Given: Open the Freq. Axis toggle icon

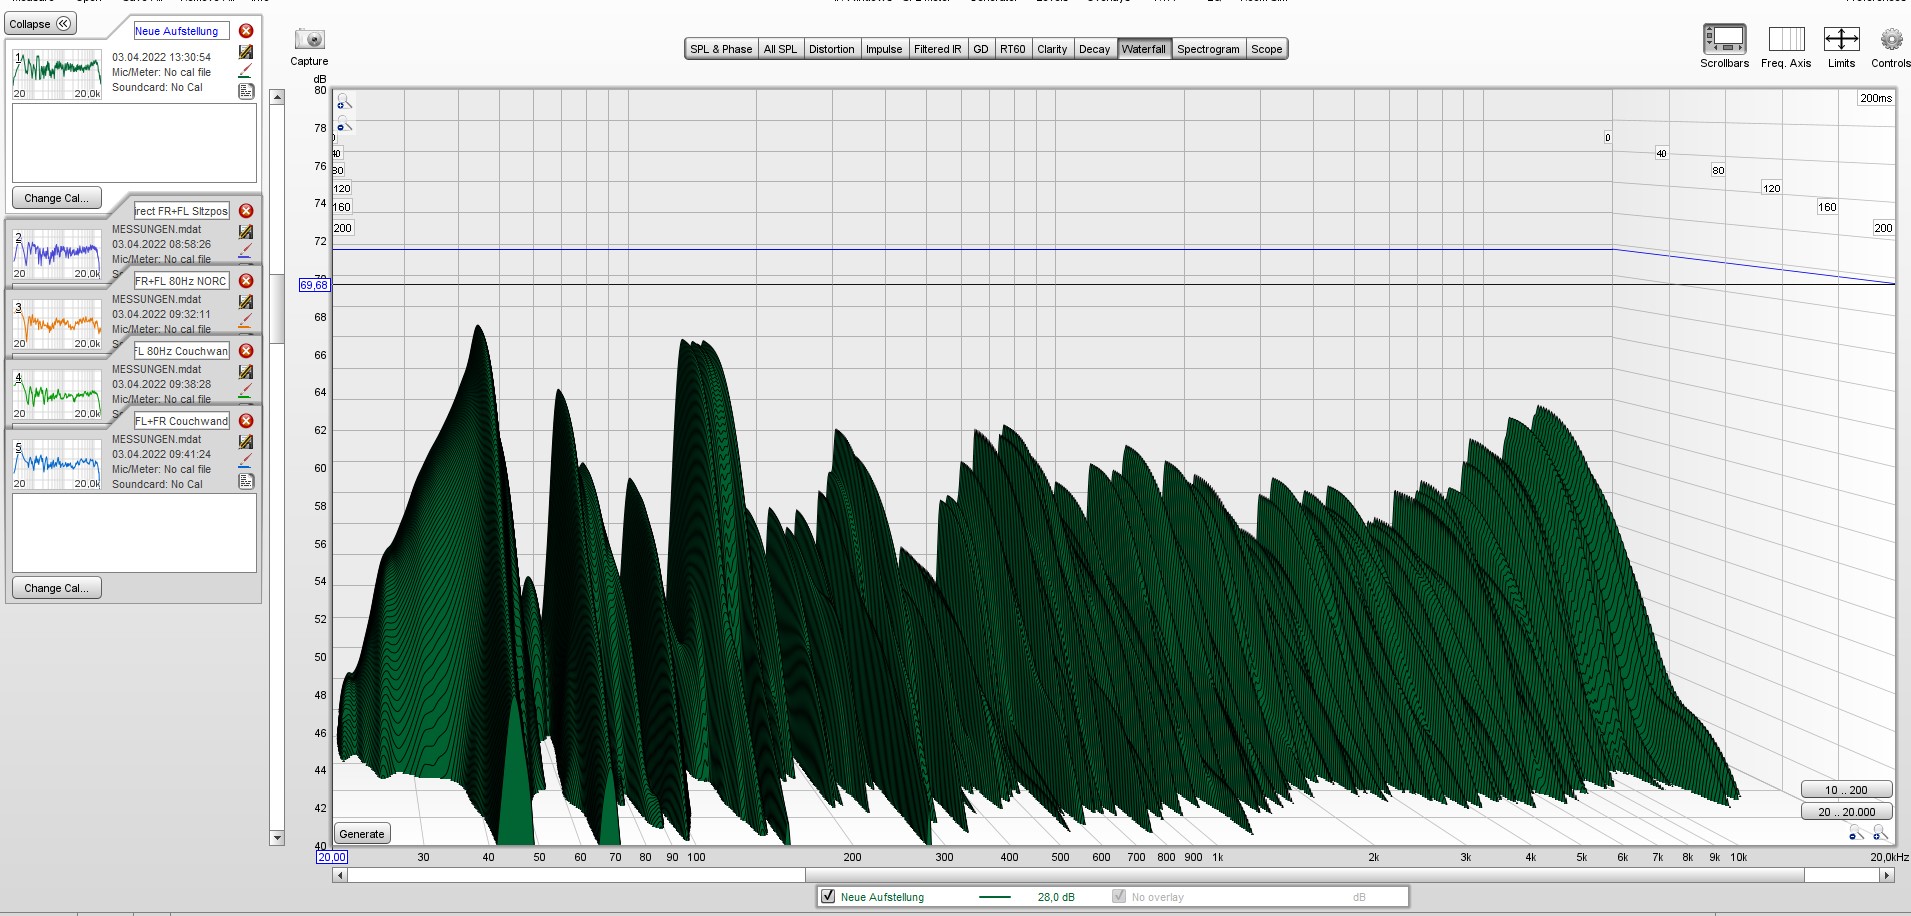Looking at the screenshot, I should click(1786, 40).
